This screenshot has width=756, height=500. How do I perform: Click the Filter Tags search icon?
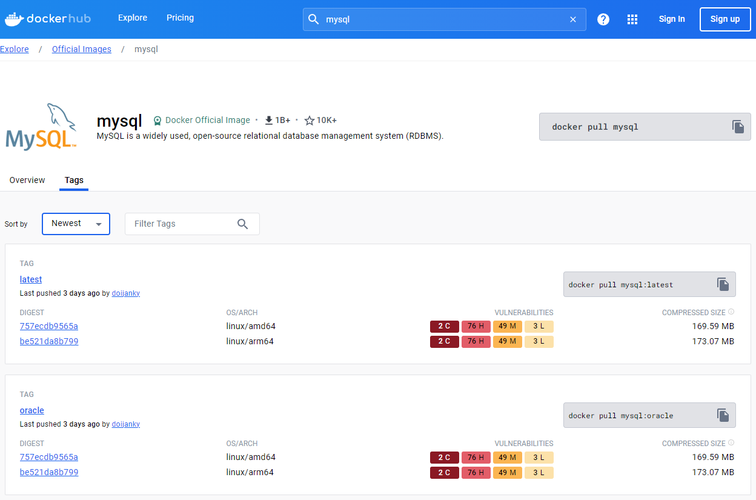(x=243, y=224)
